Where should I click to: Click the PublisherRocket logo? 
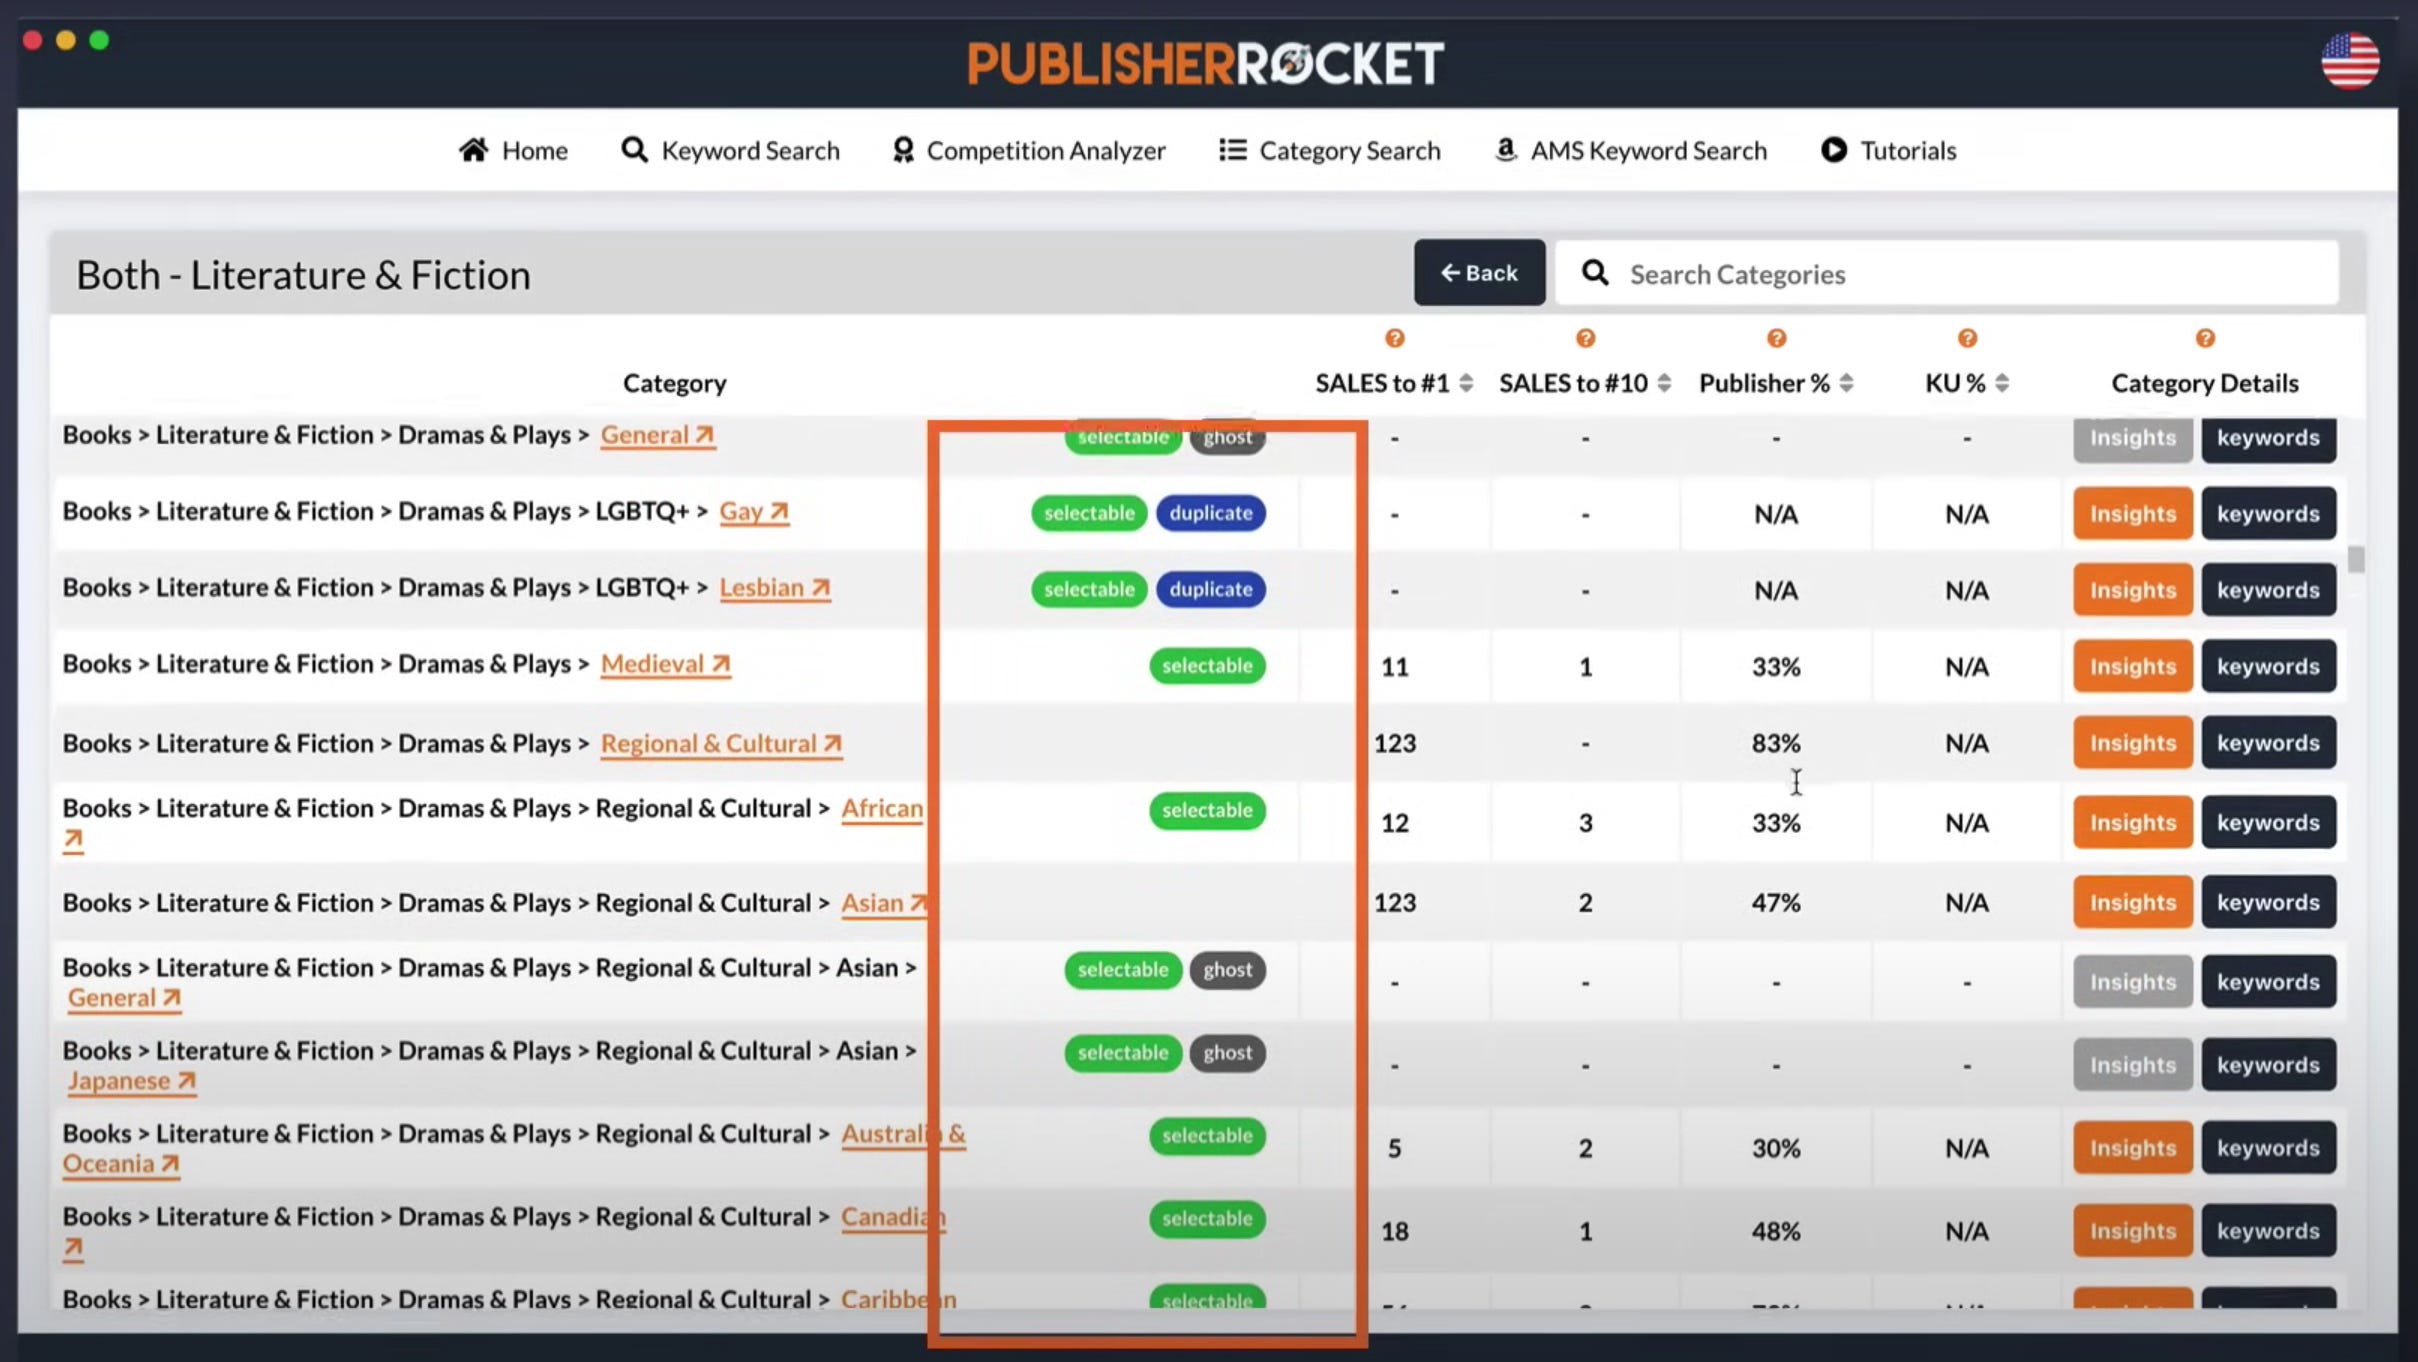(1205, 64)
